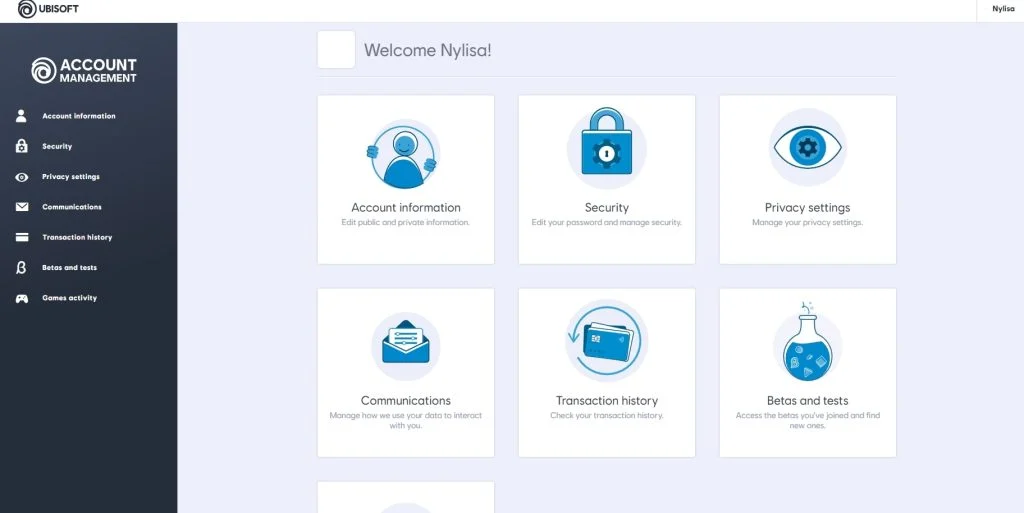Go to Privacy settings in sidebar

point(71,177)
